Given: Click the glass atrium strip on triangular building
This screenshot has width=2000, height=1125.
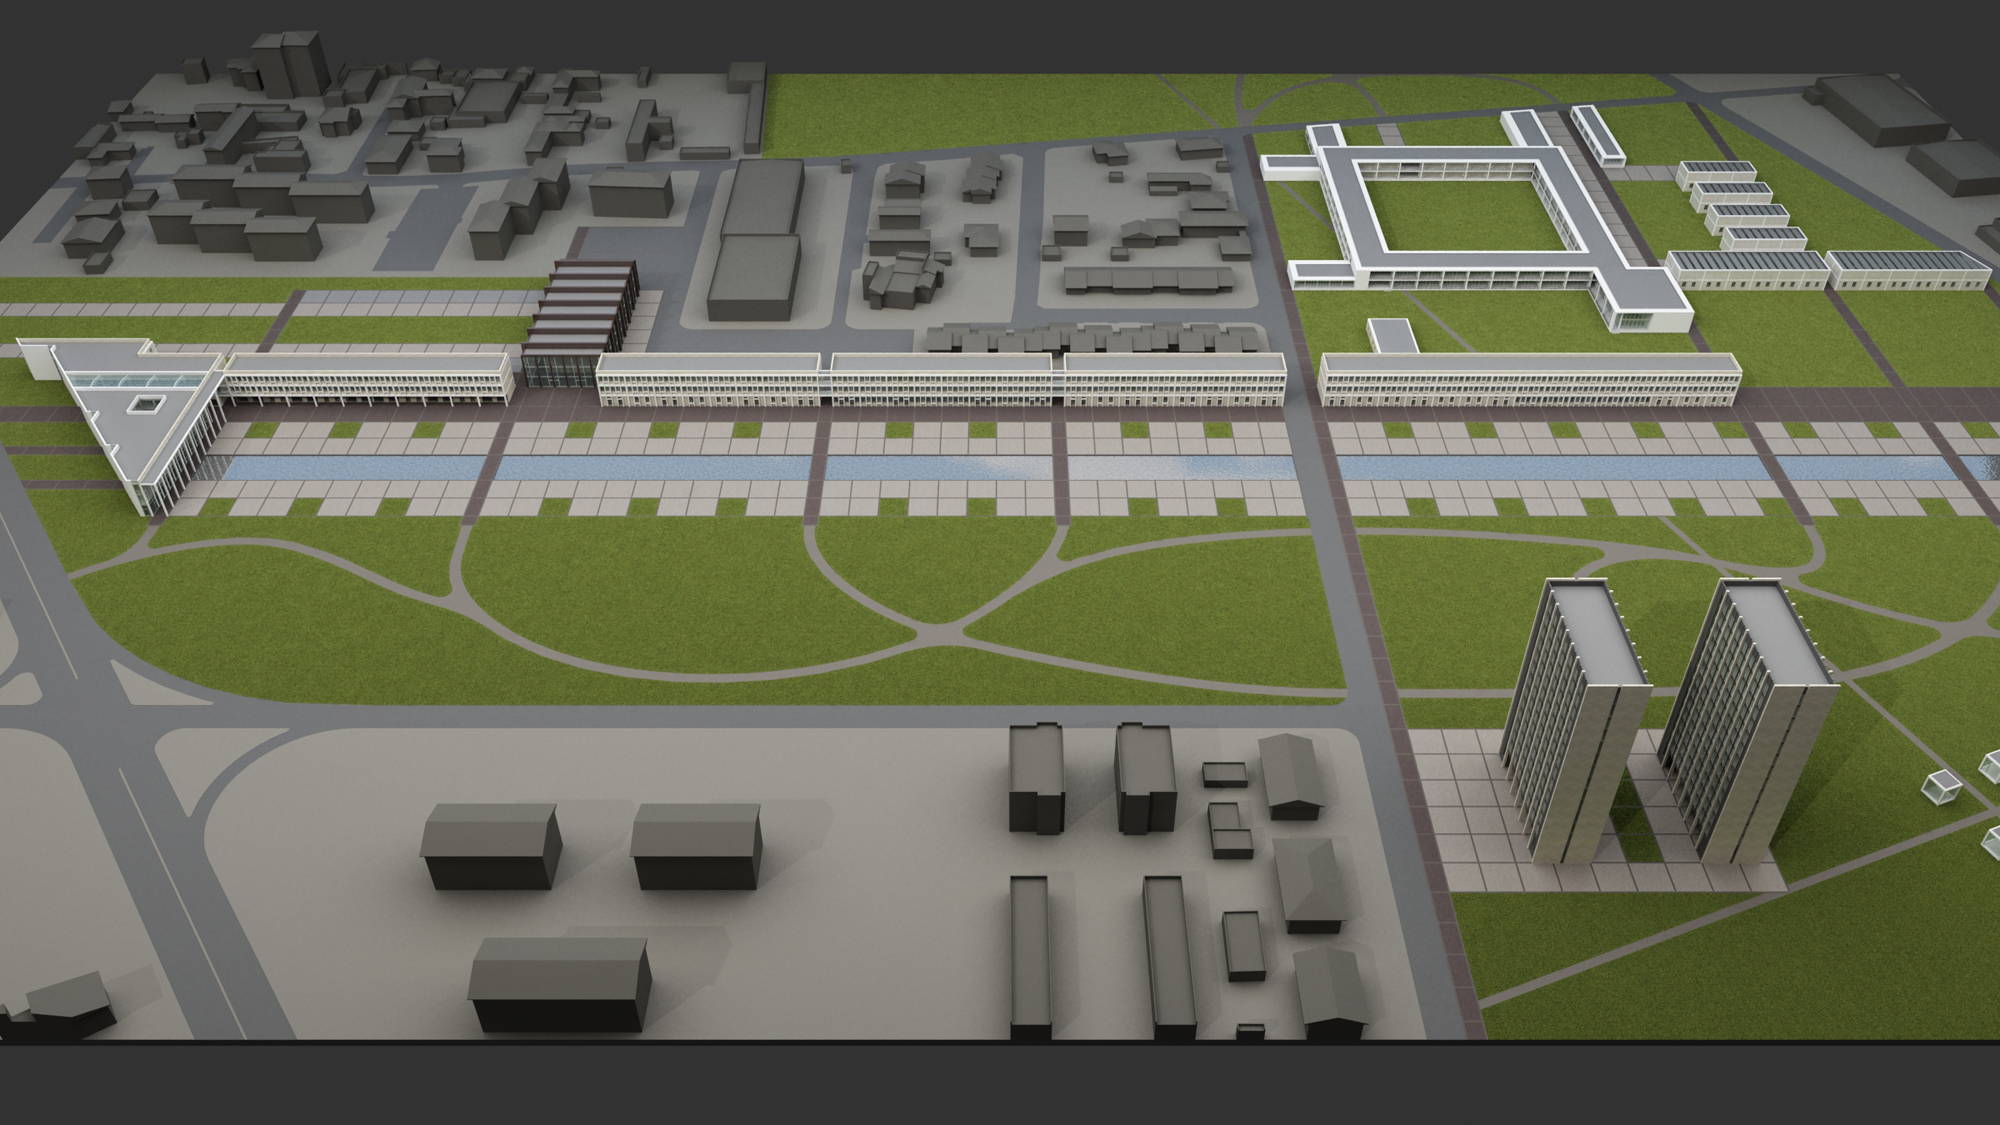Looking at the screenshot, I should pos(135,380).
